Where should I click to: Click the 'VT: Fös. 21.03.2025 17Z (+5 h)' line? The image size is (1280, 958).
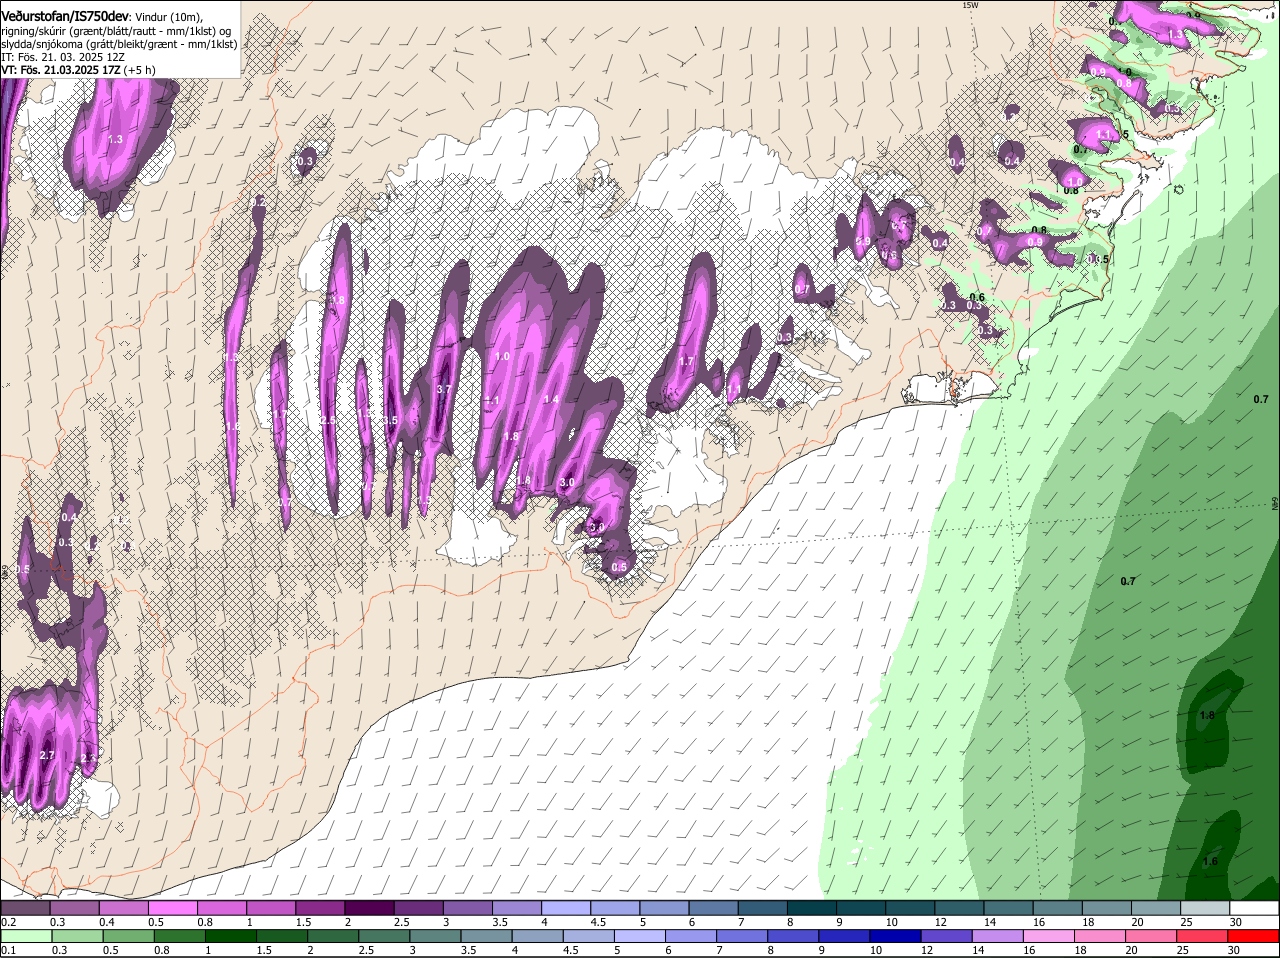pos(78,70)
